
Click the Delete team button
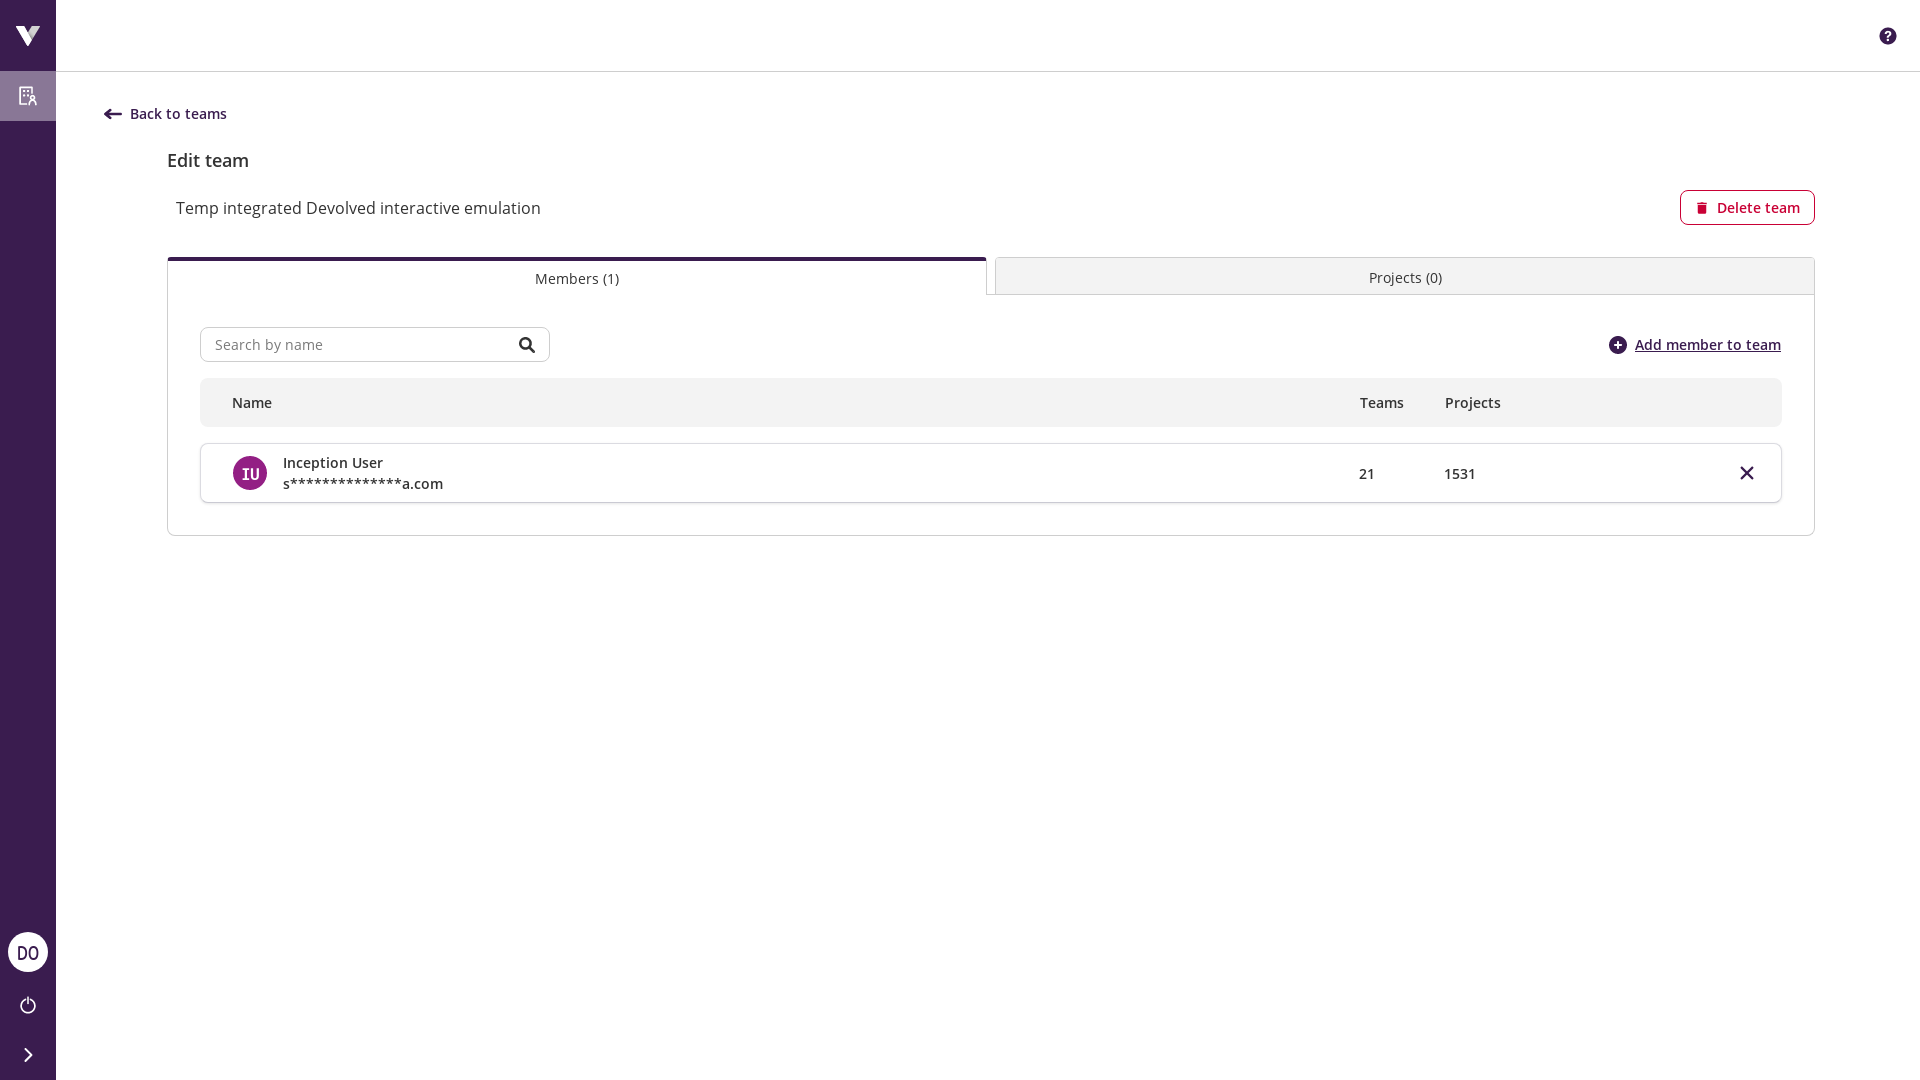point(1747,207)
